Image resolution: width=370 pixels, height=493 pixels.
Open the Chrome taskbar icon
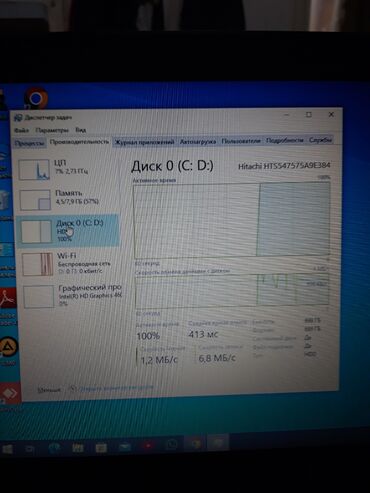click(x=195, y=444)
